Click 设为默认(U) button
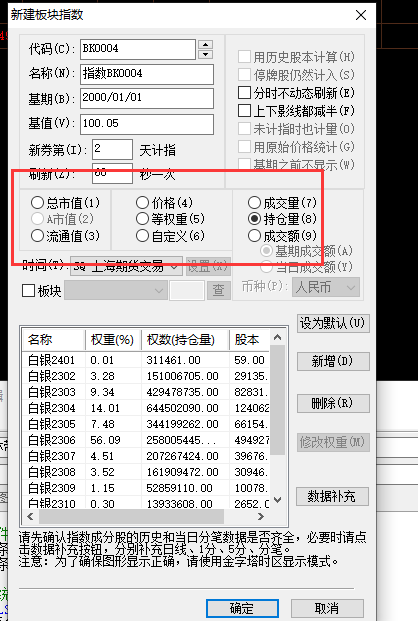This screenshot has width=418, height=621. pos(333,323)
